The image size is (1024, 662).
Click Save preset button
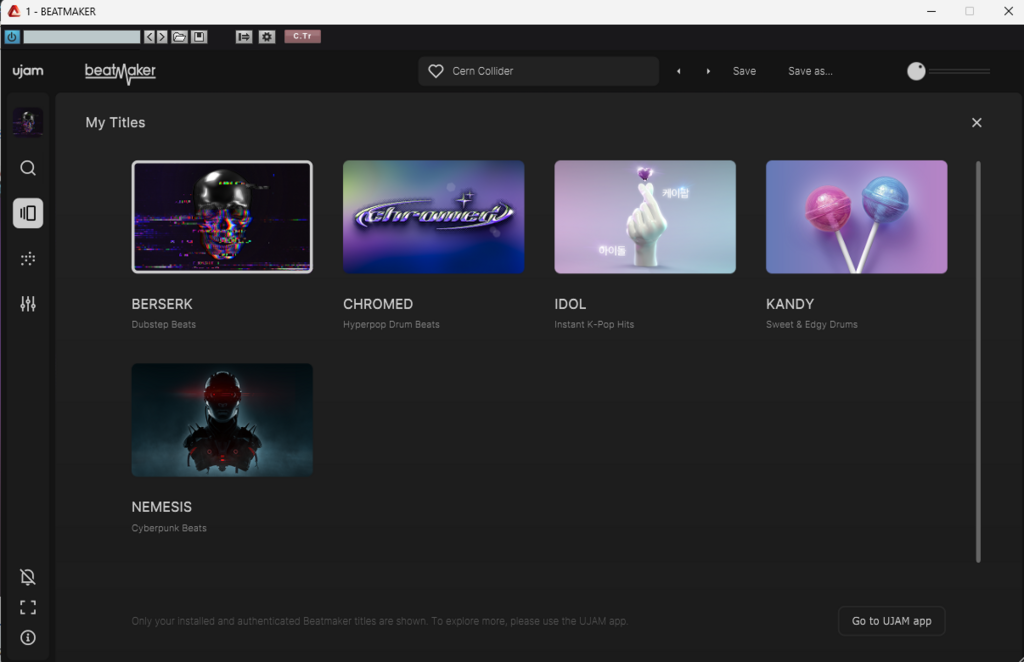pyautogui.click(x=744, y=71)
